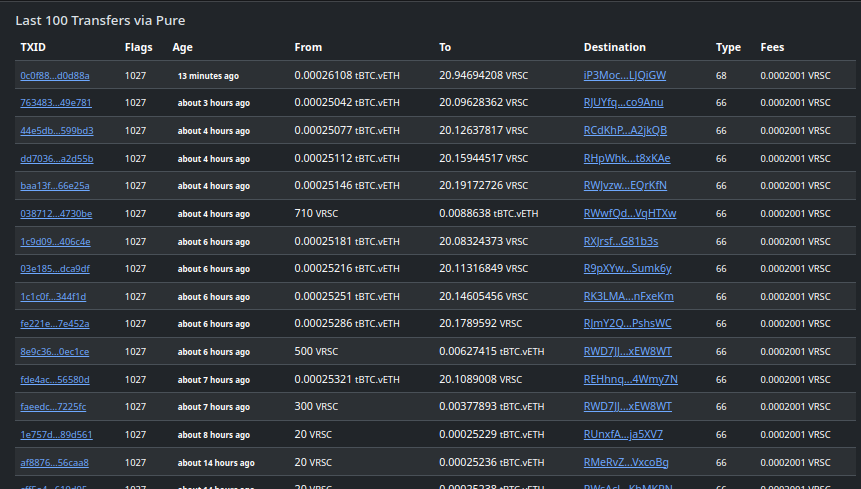Click the '20.94694208 VRSC' amount

point(484,75)
